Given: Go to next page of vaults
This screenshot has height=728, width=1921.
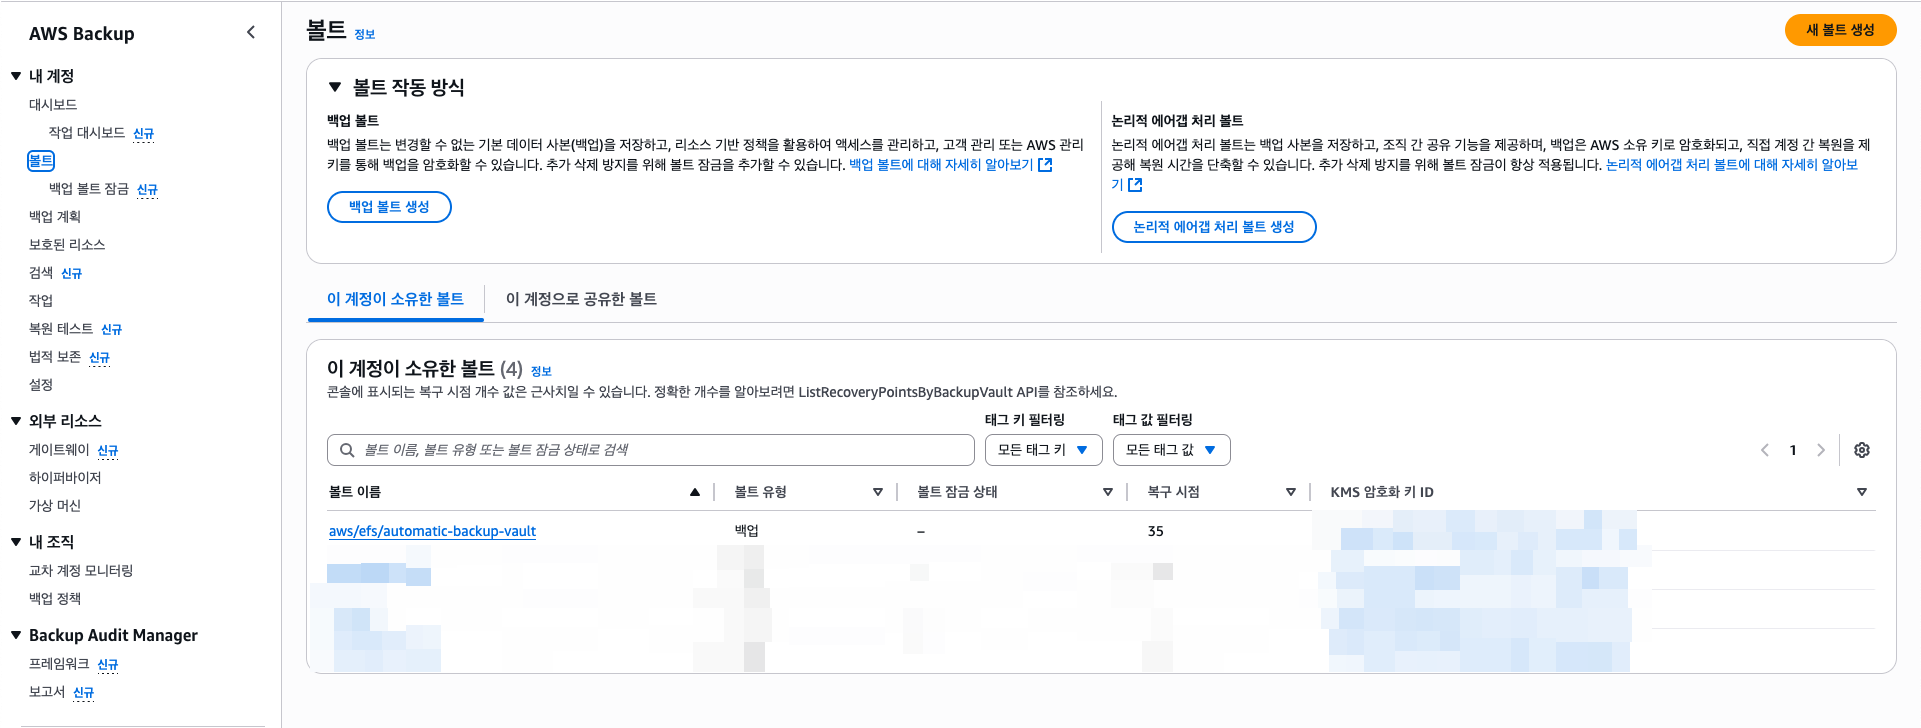Looking at the screenshot, I should (x=1820, y=450).
